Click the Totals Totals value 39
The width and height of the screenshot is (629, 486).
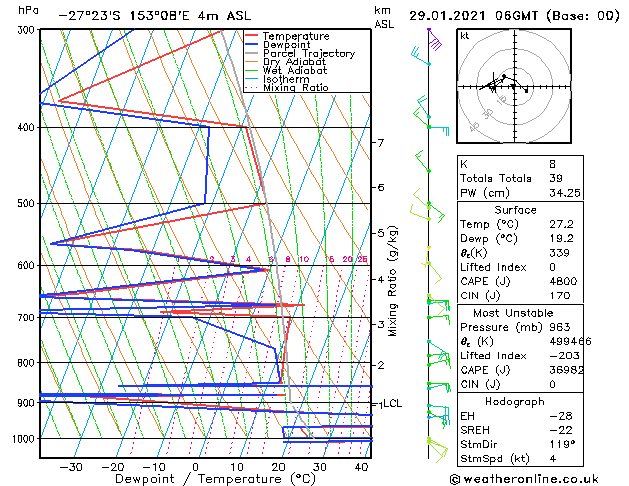[556, 178]
